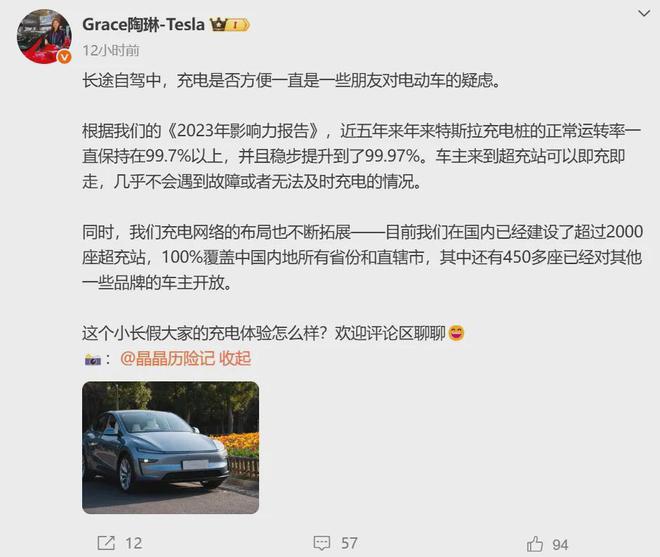Click the like count 94

[x=560, y=545]
